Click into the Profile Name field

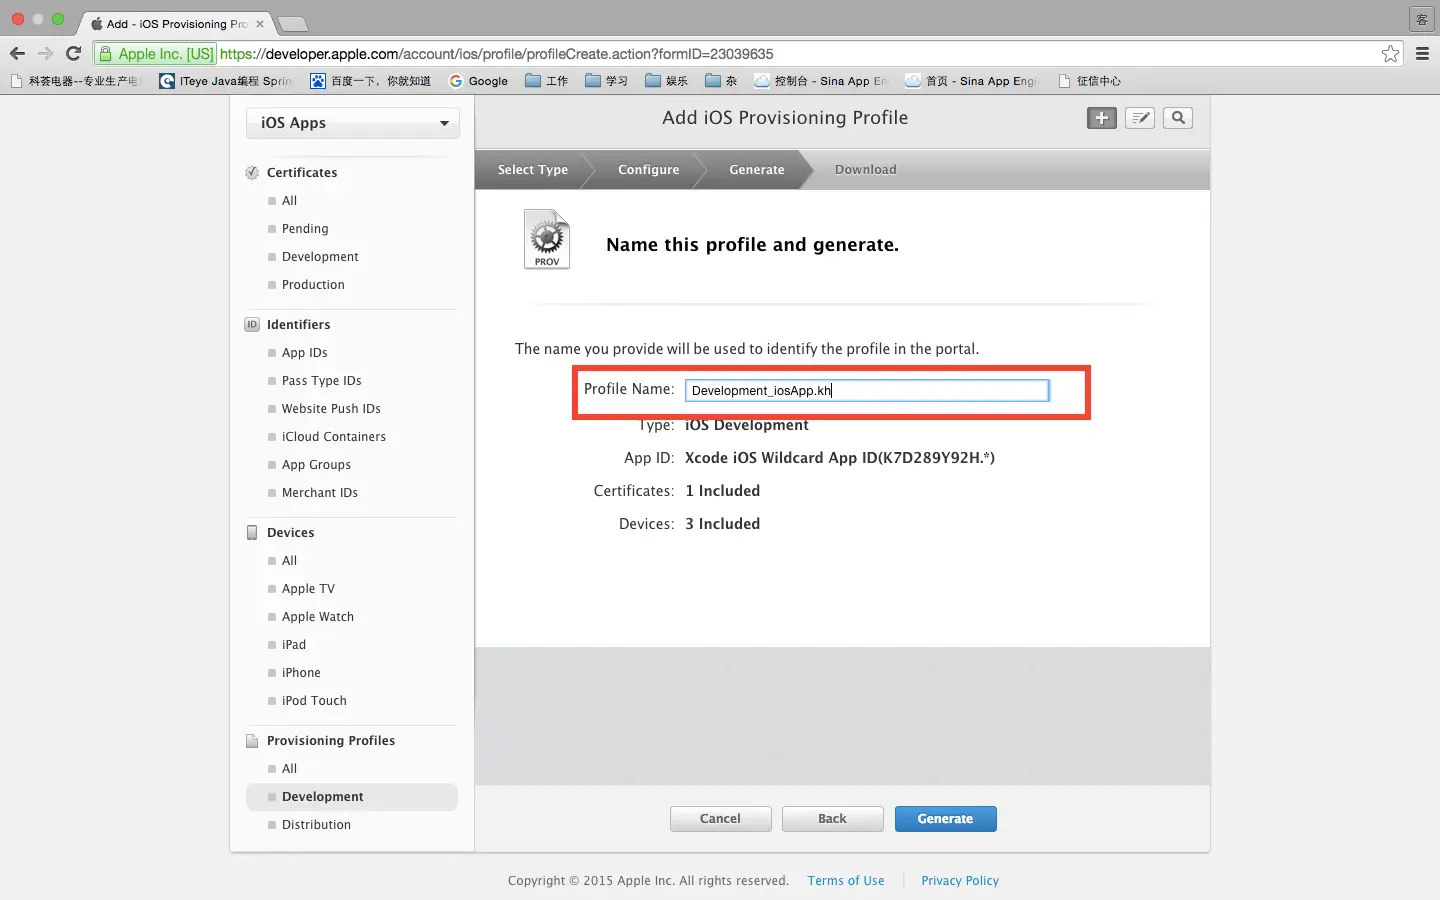(867, 390)
